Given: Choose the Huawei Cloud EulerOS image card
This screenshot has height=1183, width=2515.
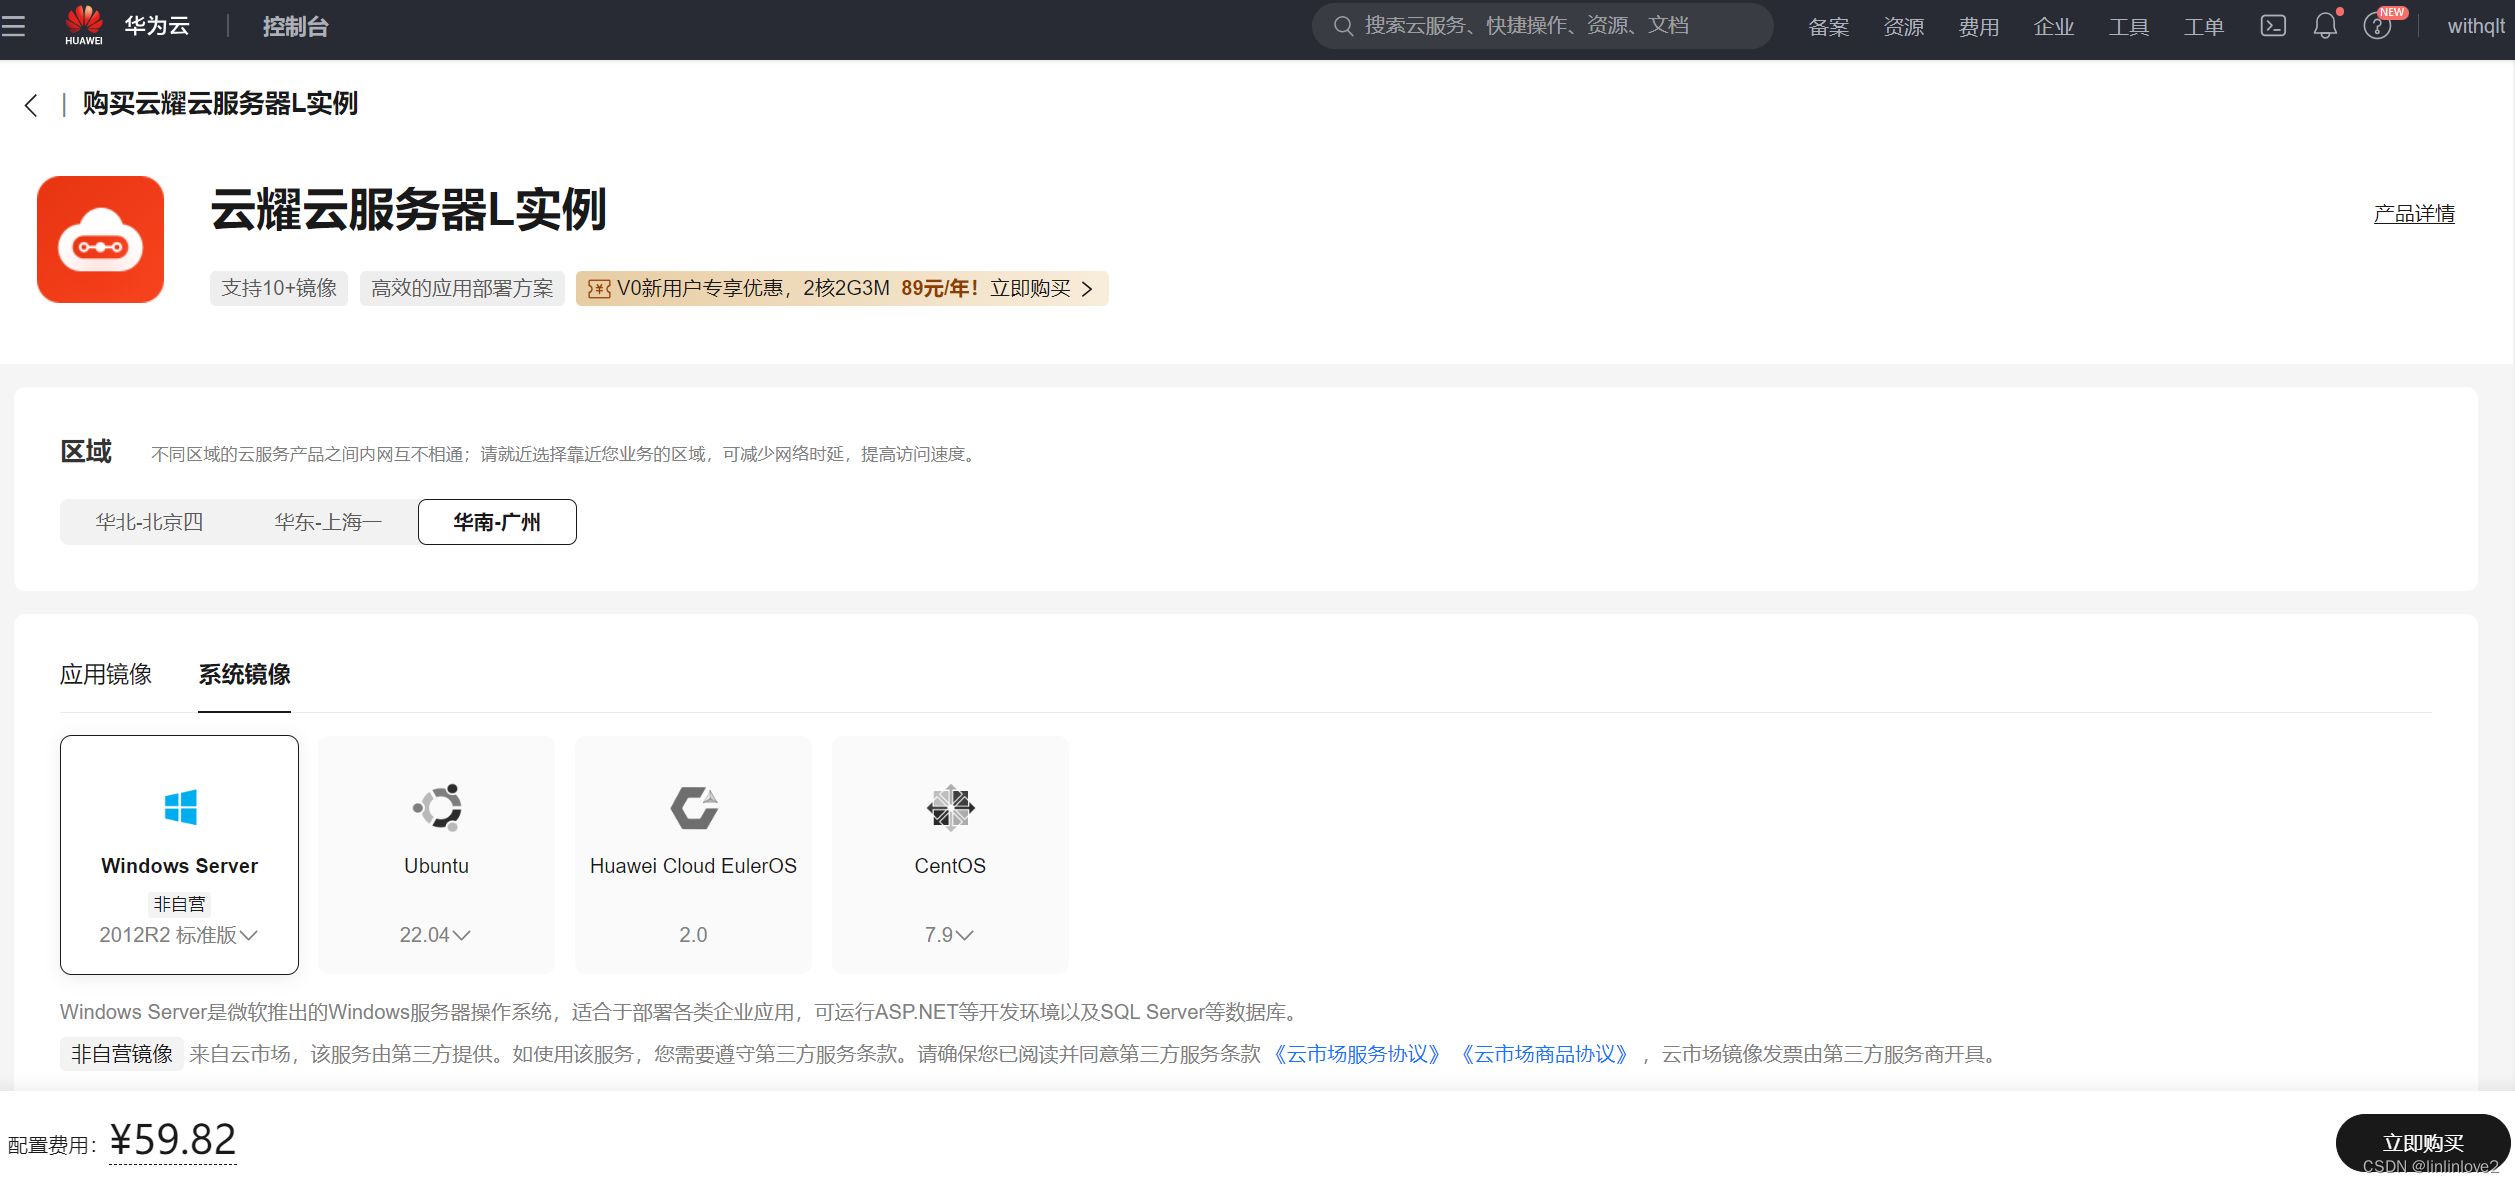Looking at the screenshot, I should [x=693, y=855].
